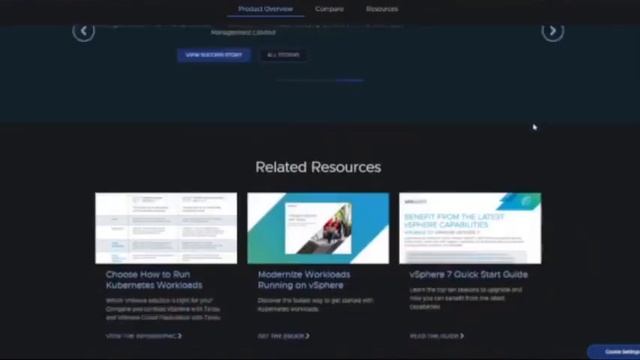Open the Product Overview tab
Viewport: 640px width, 360px height.
(x=265, y=9)
